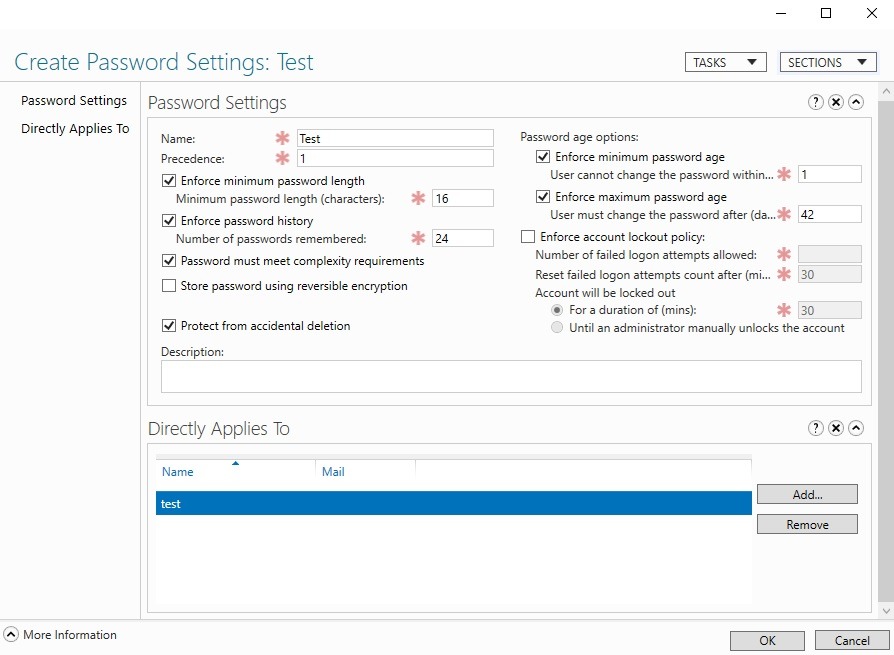Click the Add... button
The image size is (894, 655).
807,494
